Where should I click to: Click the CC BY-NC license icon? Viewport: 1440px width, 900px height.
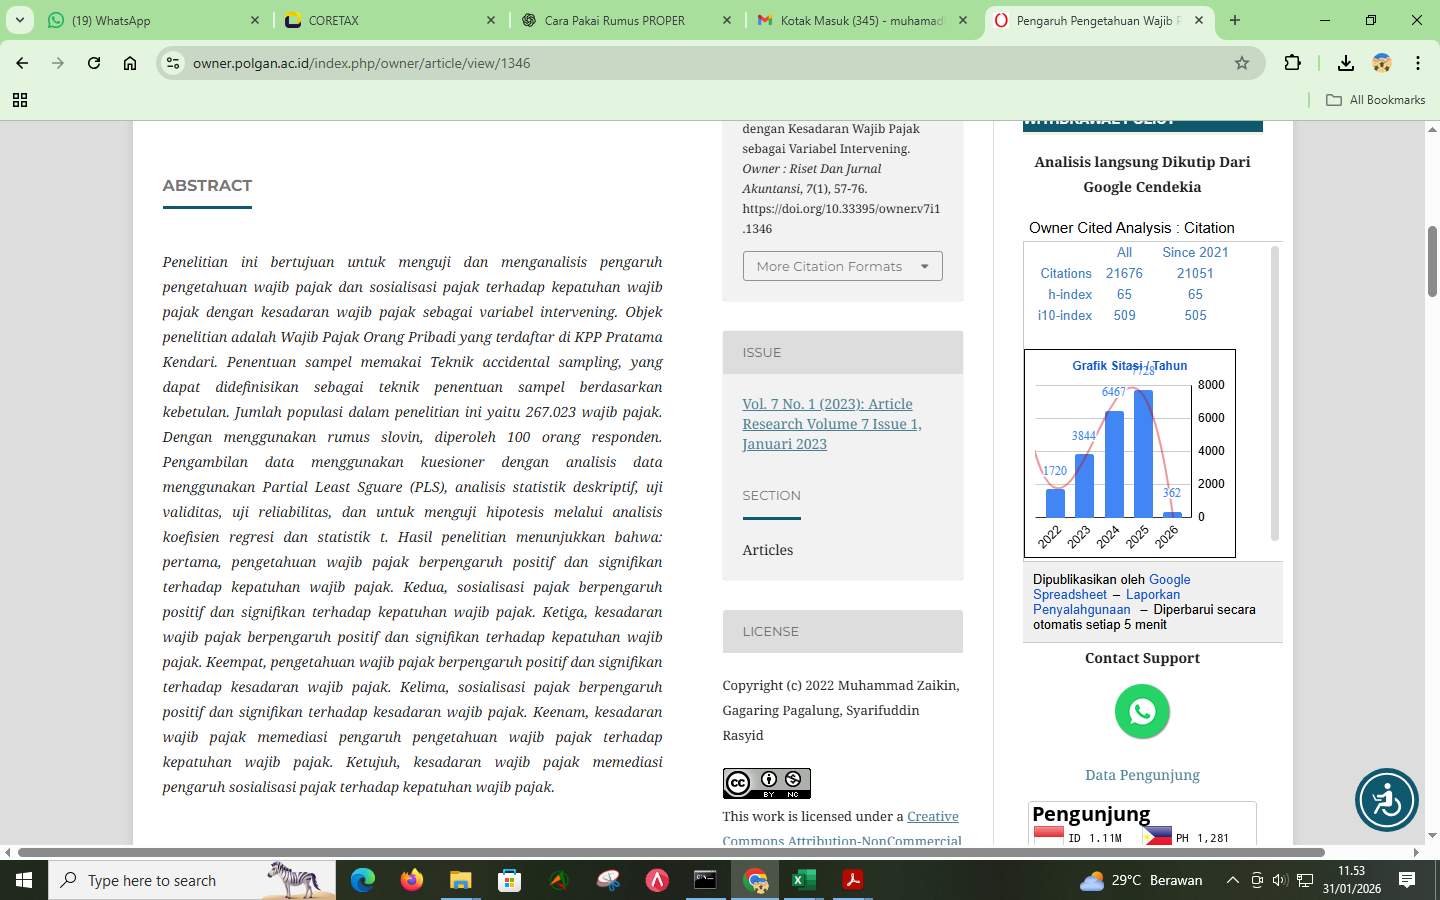point(766,783)
